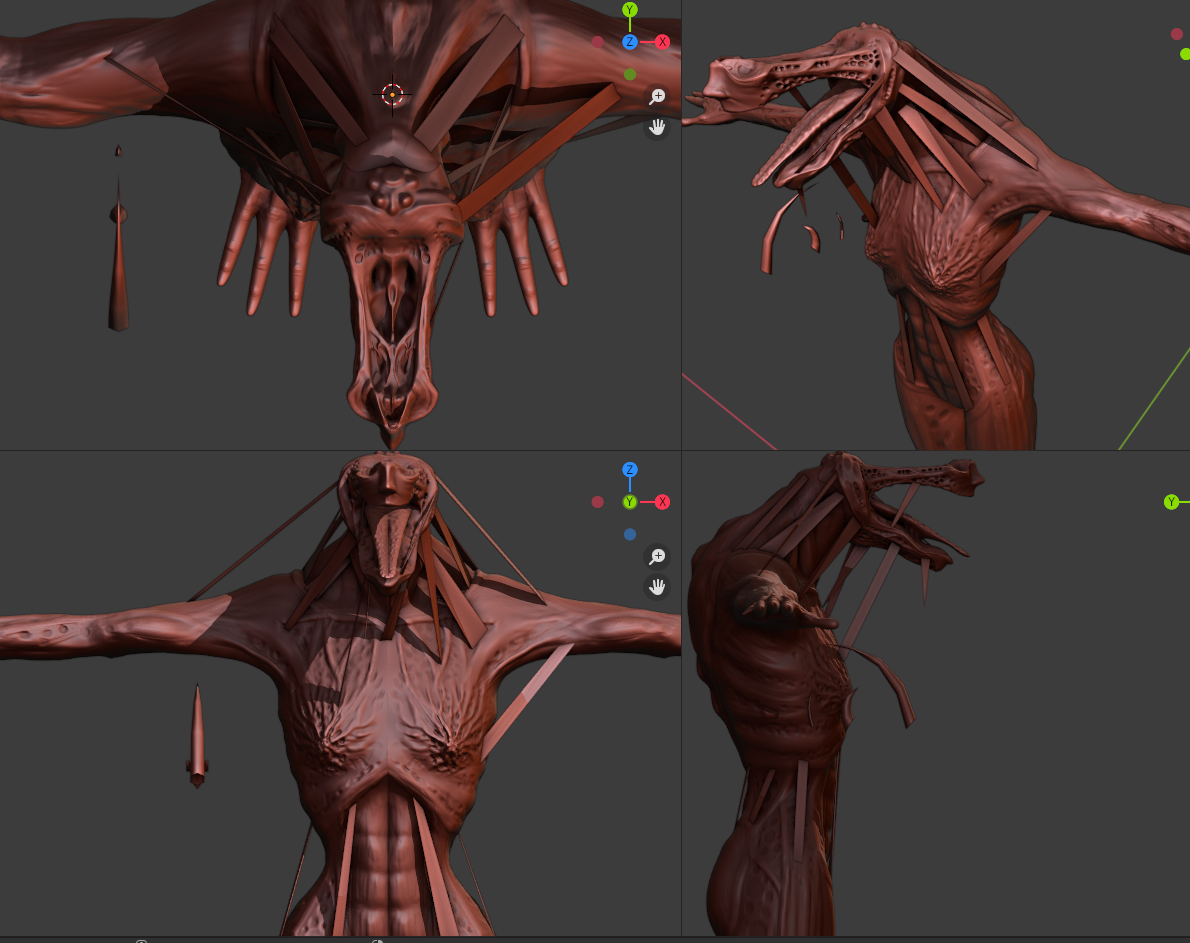Click the red X ball in front-view gizmo
1190x943 pixels.
[x=662, y=502]
